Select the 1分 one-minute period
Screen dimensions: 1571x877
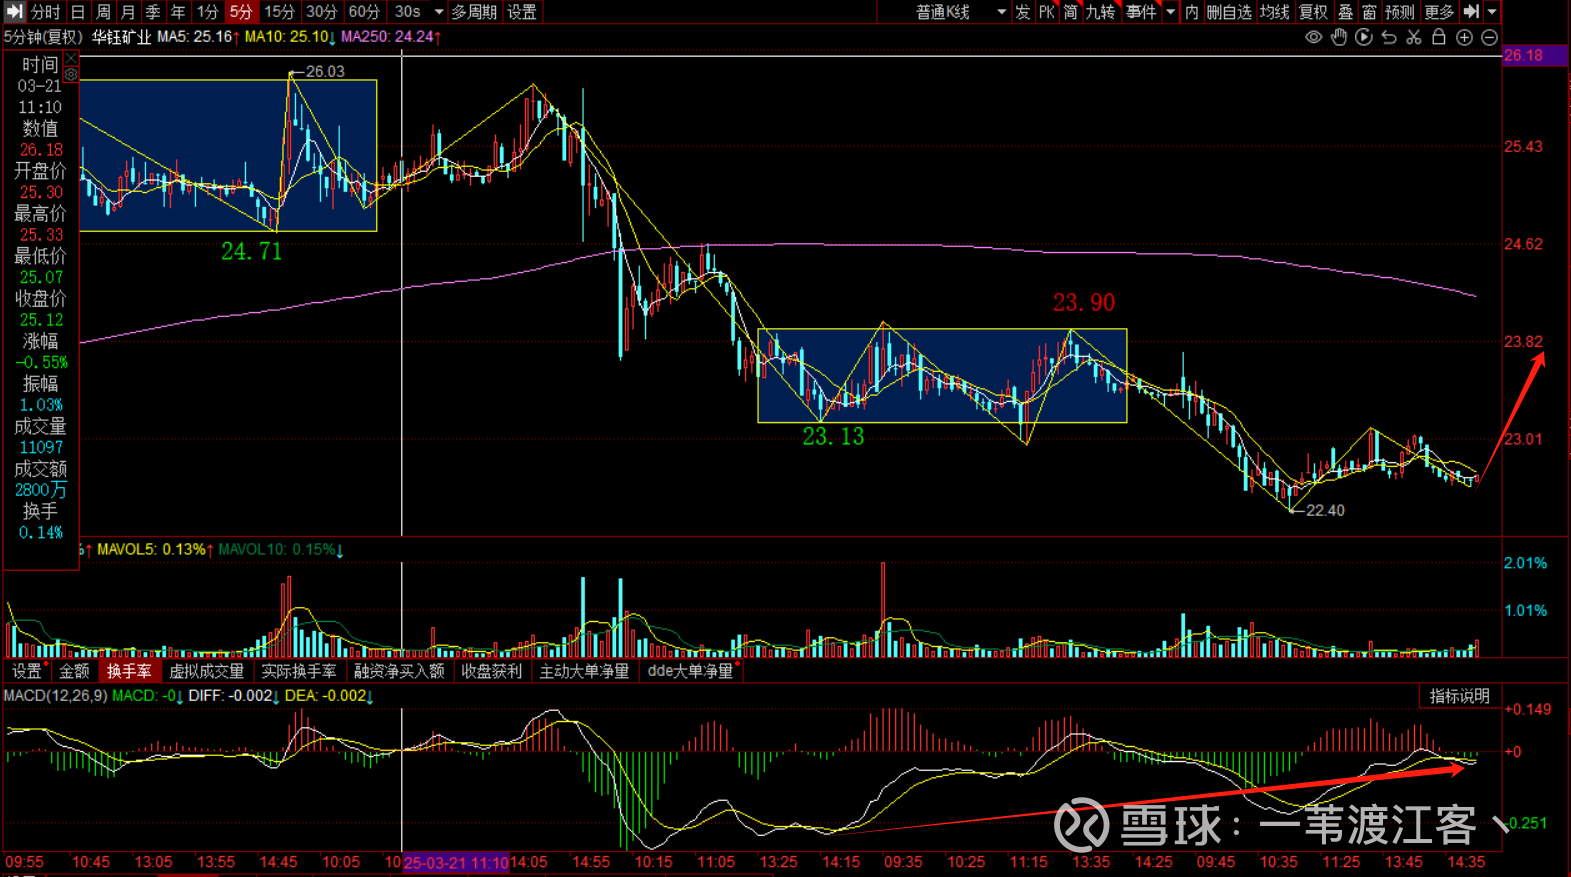point(208,12)
